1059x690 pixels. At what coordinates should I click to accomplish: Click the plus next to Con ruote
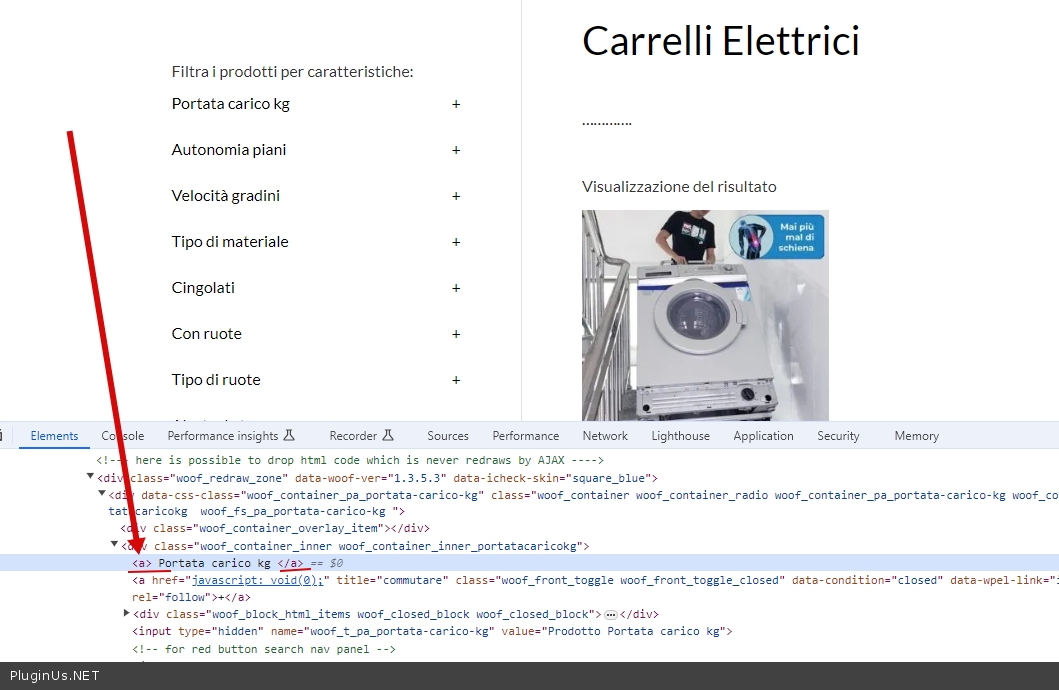click(456, 334)
